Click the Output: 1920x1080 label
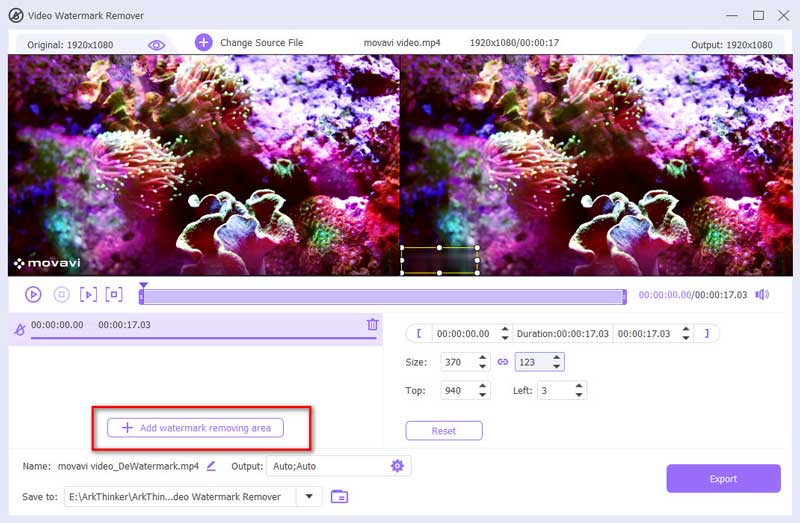The height and width of the screenshot is (523, 800). tap(732, 45)
